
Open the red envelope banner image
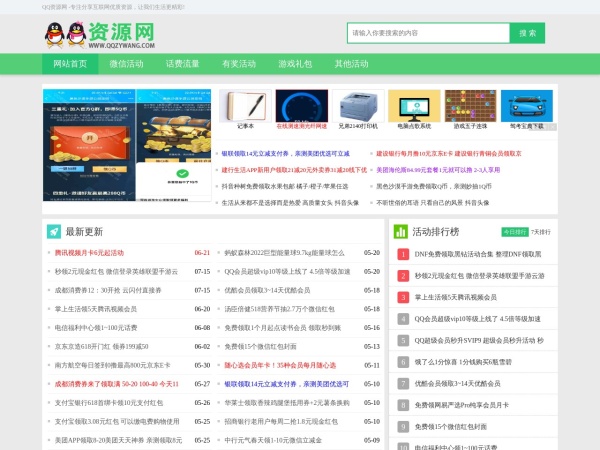(x=89, y=145)
